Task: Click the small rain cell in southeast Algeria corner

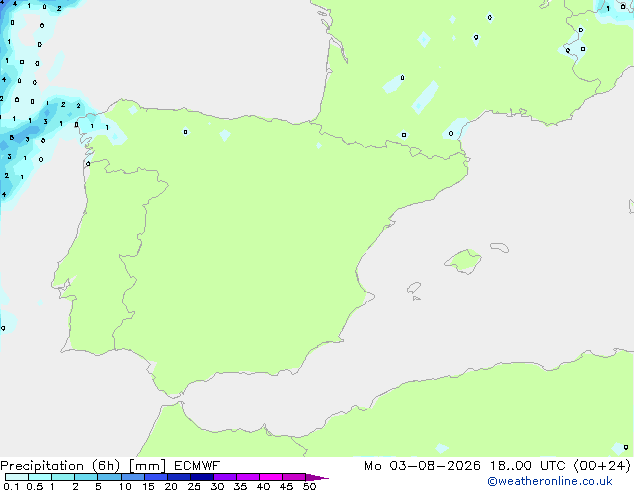Action: click(620, 448)
